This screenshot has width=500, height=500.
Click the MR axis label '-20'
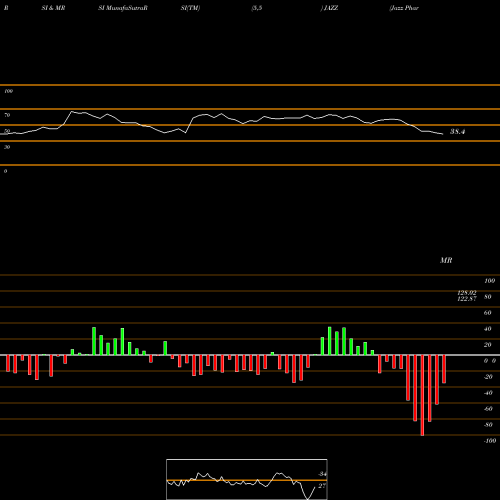tap(488, 377)
